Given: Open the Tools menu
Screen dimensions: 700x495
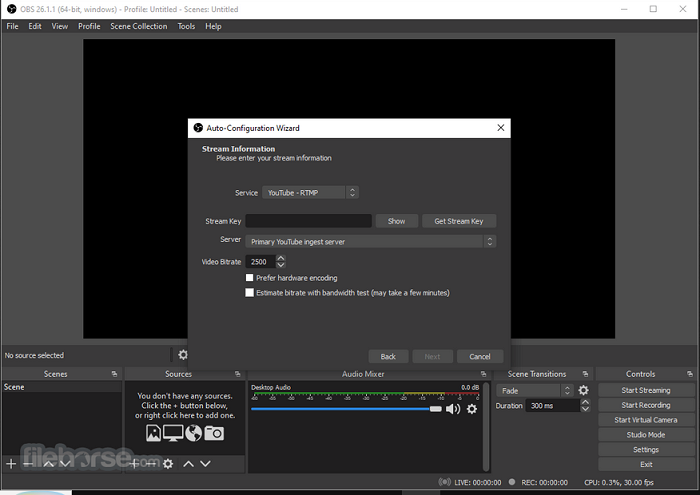Looking at the screenshot, I should tap(186, 26).
